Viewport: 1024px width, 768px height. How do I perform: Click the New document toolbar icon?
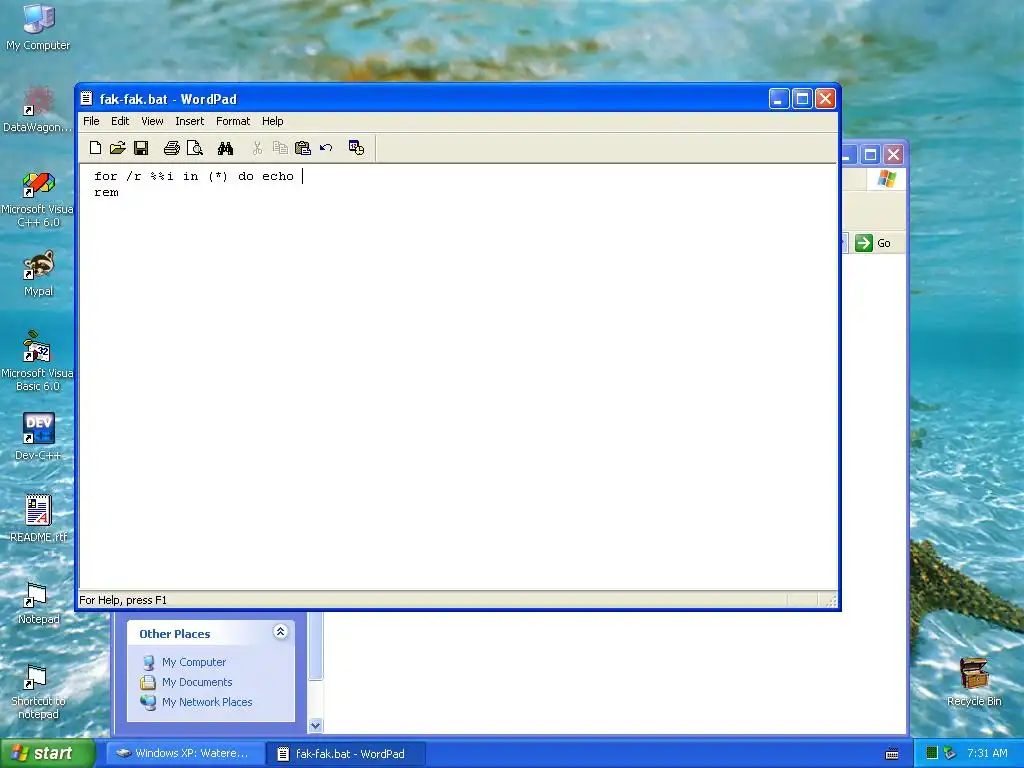[x=95, y=148]
